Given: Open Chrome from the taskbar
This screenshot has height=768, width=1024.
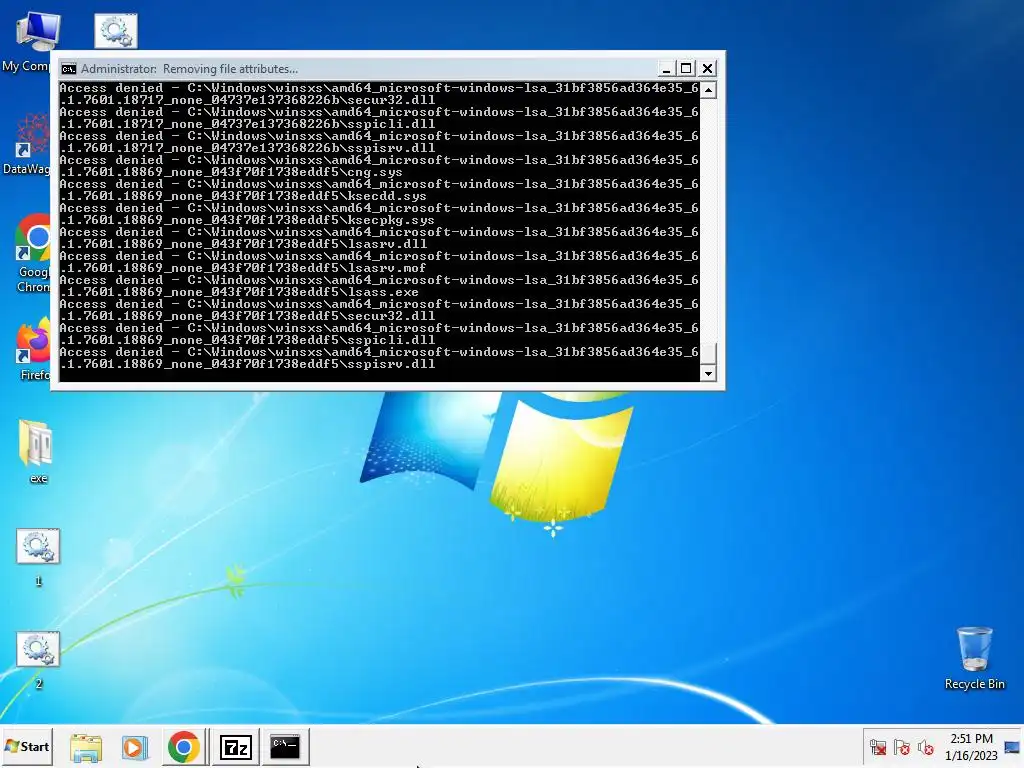Looking at the screenshot, I should click(184, 747).
